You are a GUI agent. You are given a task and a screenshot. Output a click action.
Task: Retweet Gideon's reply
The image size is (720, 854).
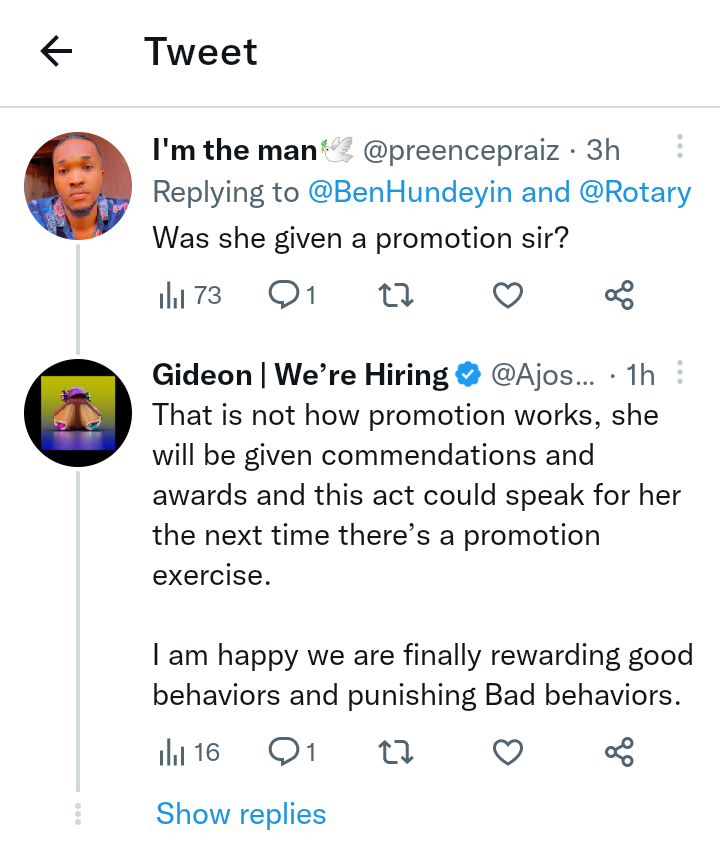point(398,752)
